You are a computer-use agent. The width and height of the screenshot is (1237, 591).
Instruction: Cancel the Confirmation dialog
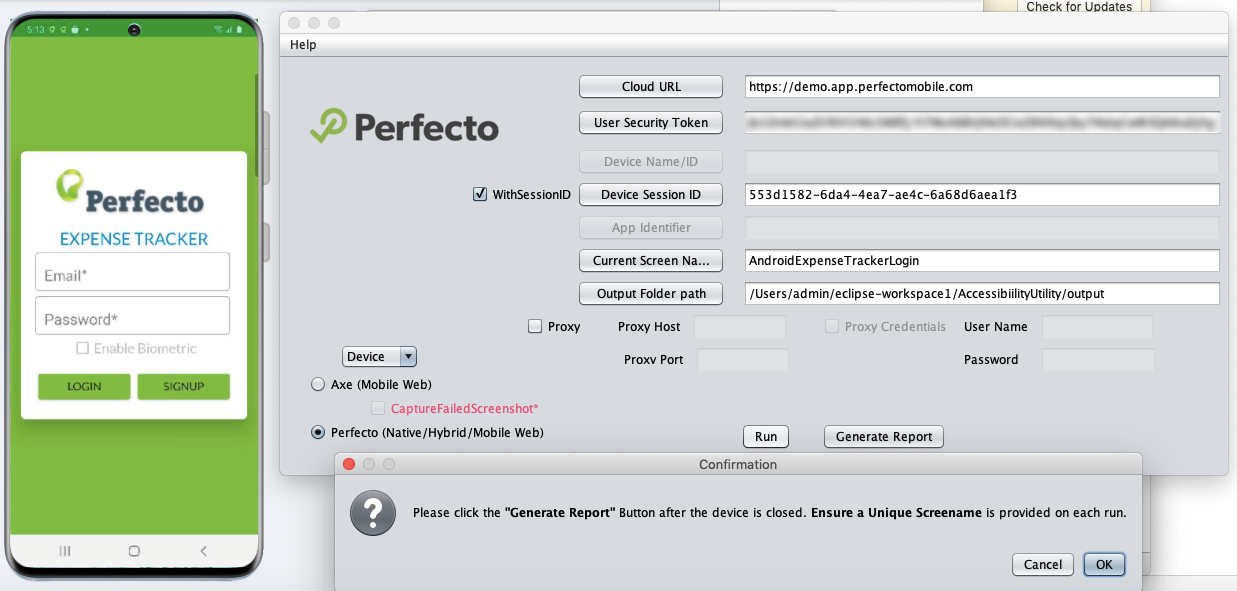coord(1043,564)
